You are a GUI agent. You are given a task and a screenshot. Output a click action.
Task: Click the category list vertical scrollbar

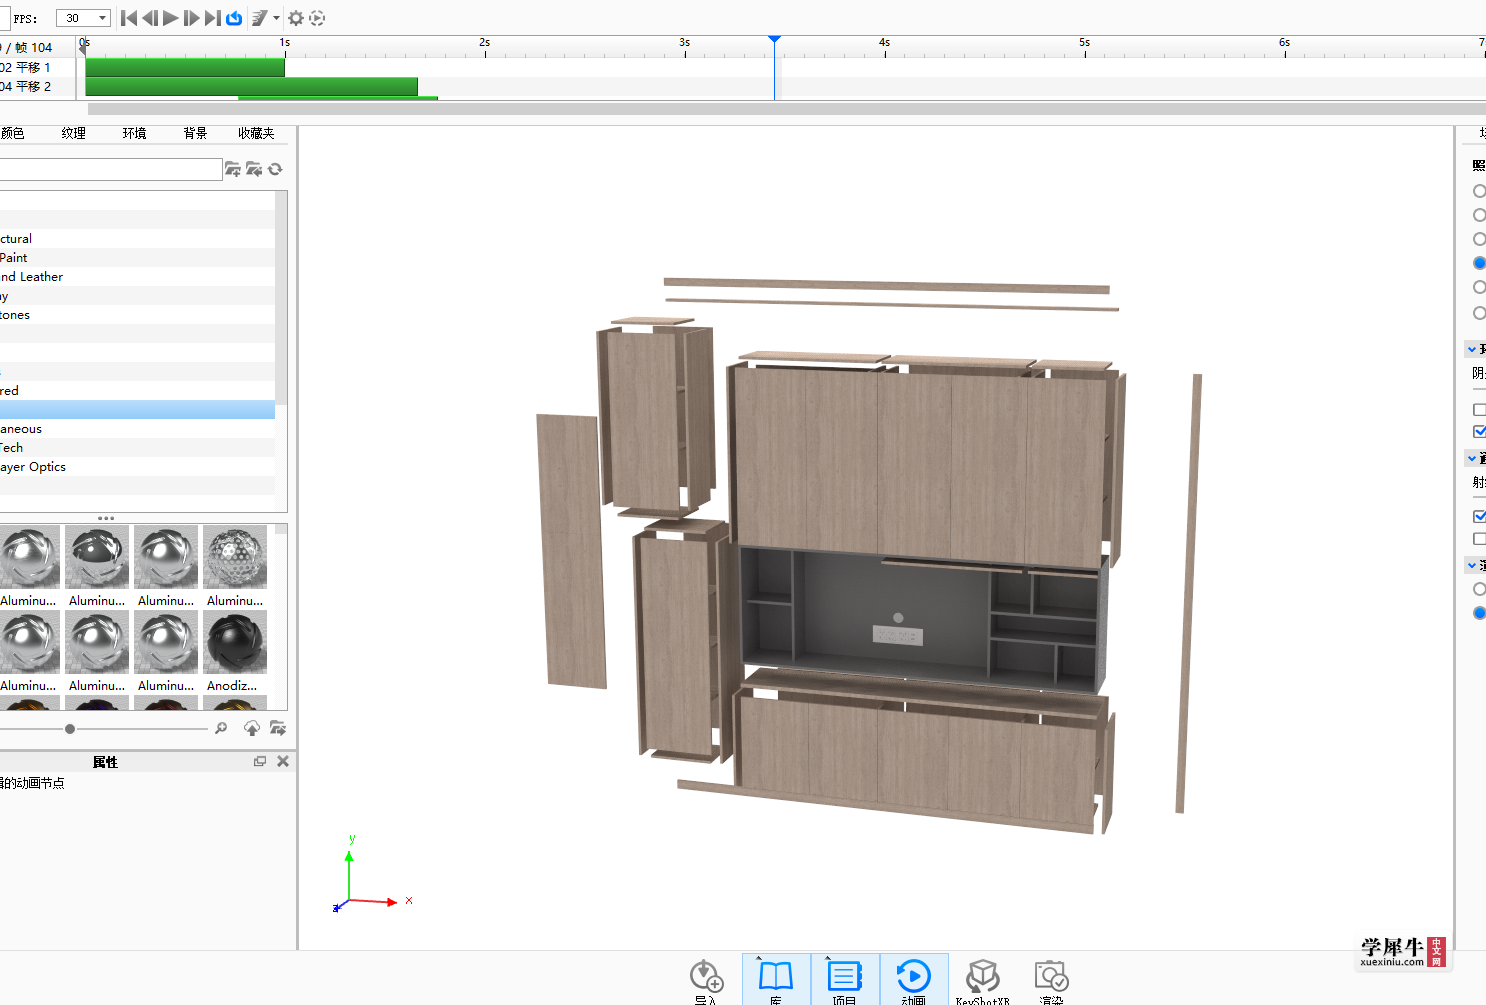click(x=281, y=298)
